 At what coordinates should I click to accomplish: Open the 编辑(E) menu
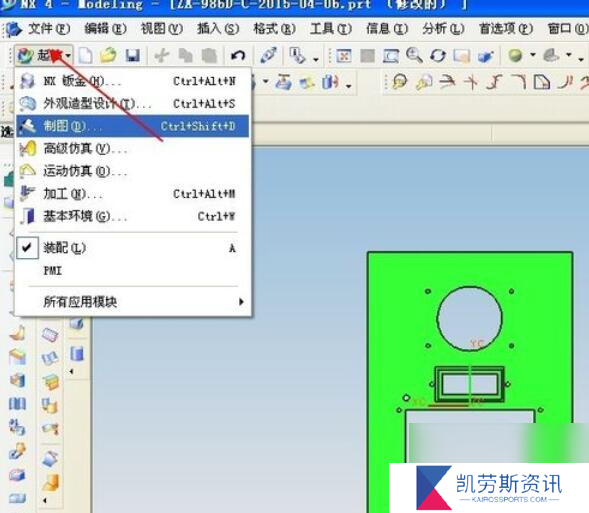coord(106,29)
